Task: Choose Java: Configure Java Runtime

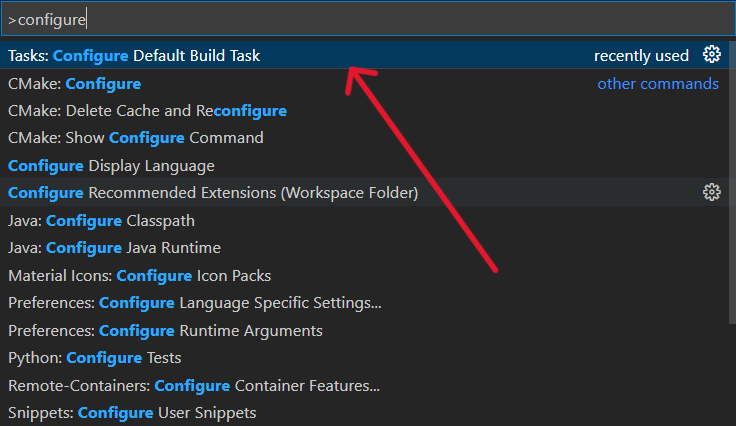Action: pos(114,247)
